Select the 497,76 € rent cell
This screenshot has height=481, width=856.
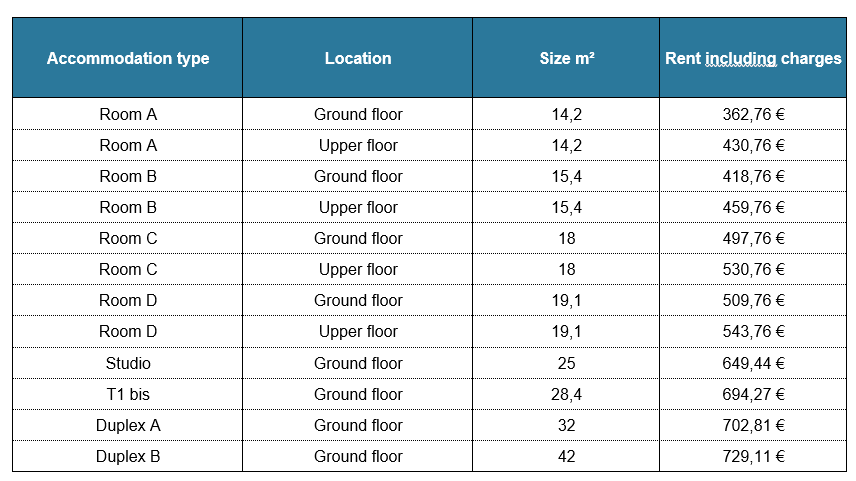pyautogui.click(x=753, y=238)
